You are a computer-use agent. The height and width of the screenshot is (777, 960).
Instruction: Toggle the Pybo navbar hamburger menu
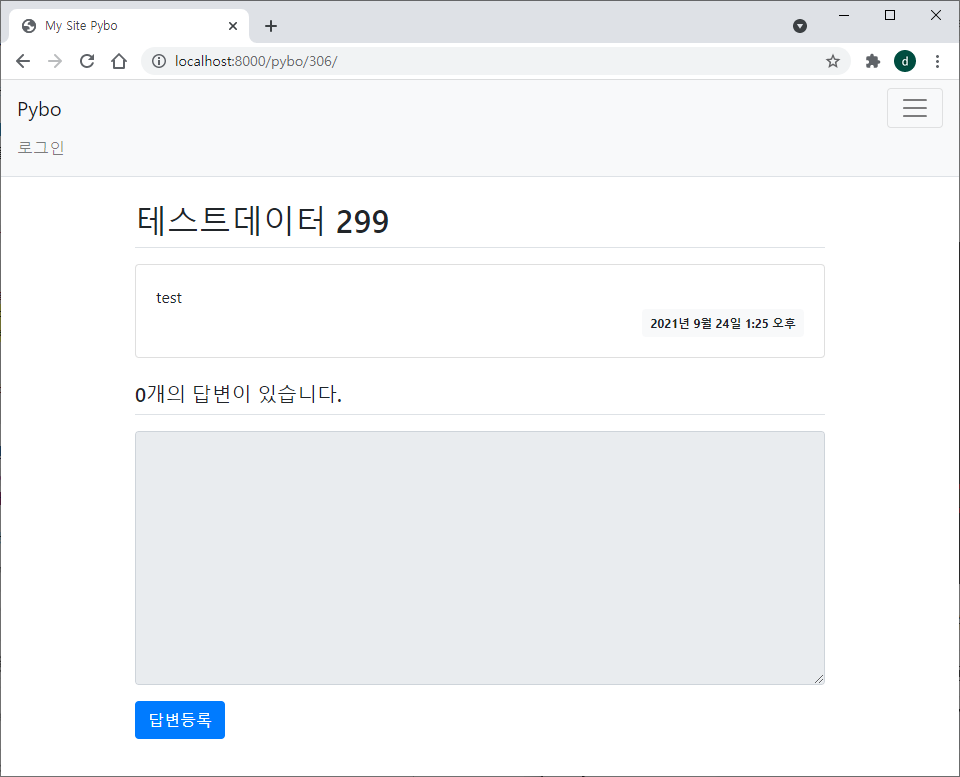[914, 108]
